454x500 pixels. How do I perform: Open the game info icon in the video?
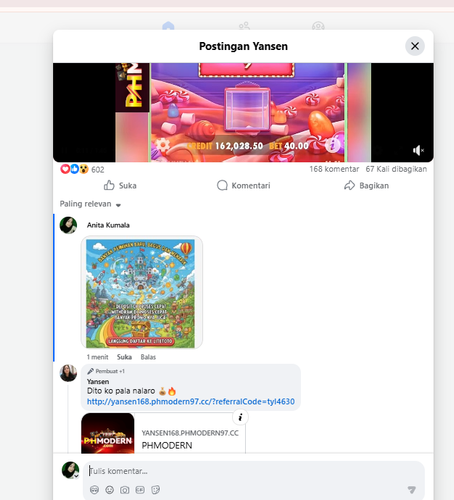(332, 145)
